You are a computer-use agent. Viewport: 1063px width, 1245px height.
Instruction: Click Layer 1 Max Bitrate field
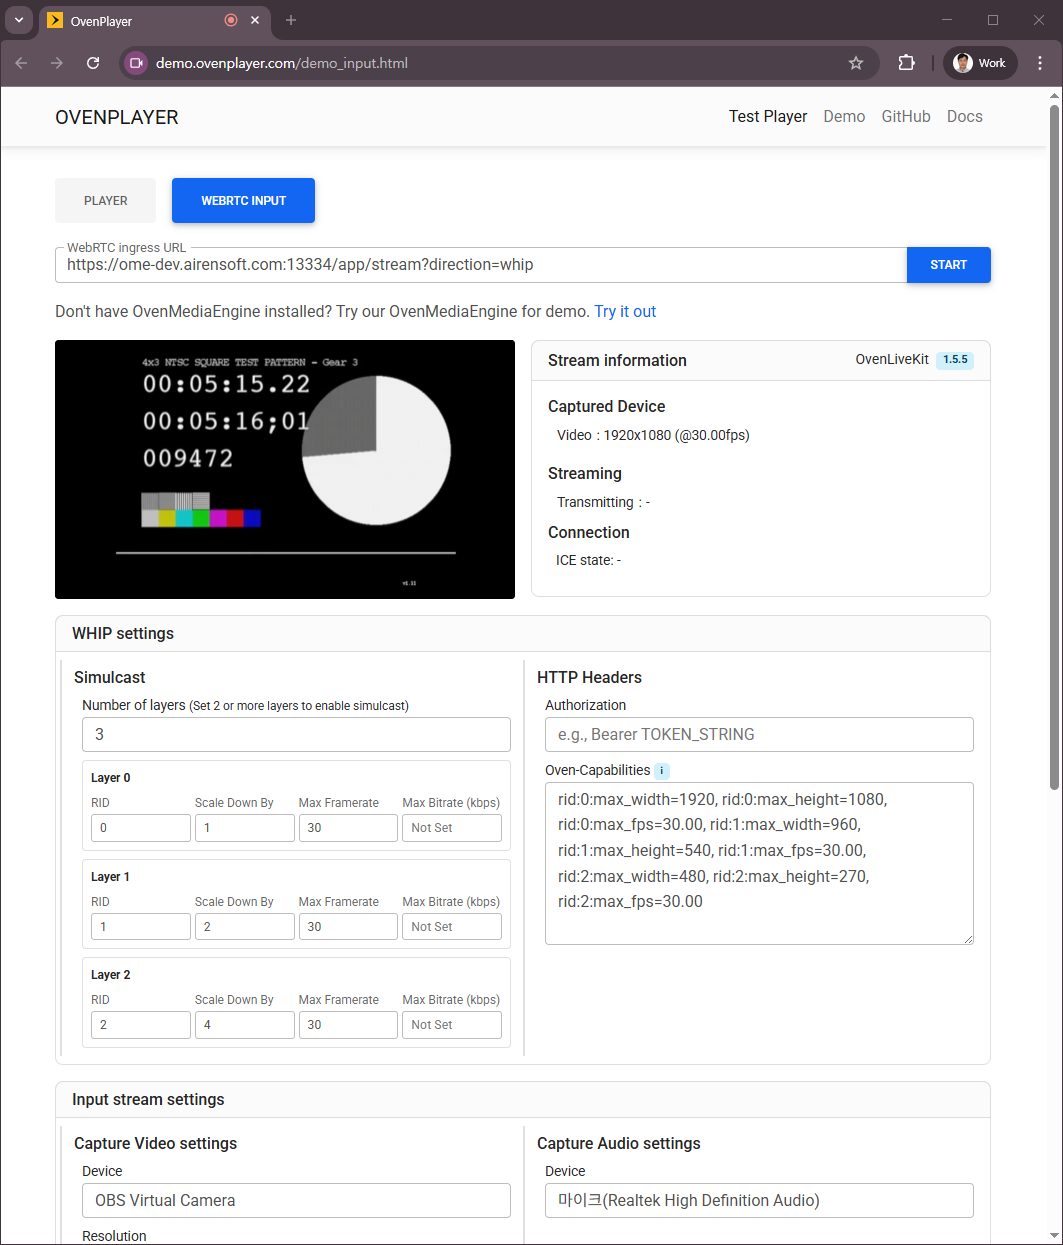(x=452, y=927)
